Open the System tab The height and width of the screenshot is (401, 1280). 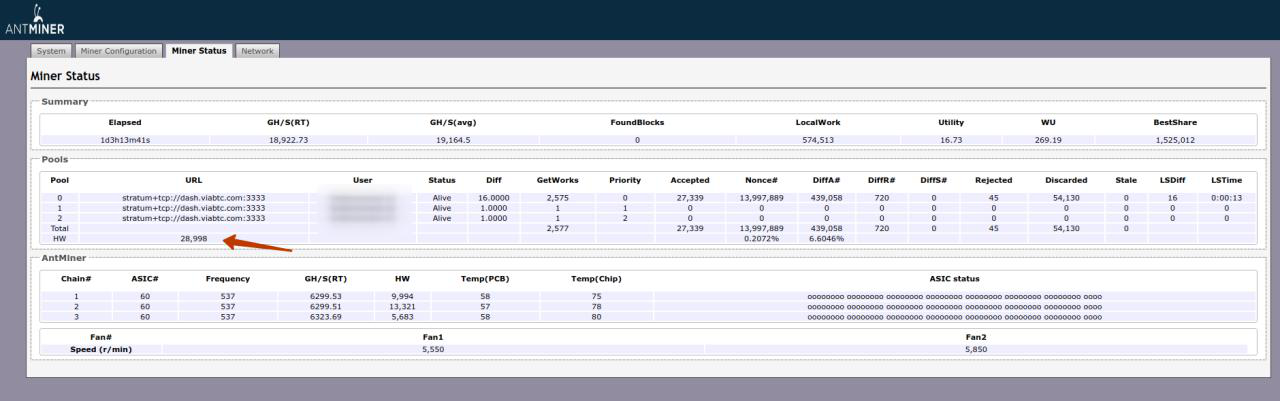50,51
